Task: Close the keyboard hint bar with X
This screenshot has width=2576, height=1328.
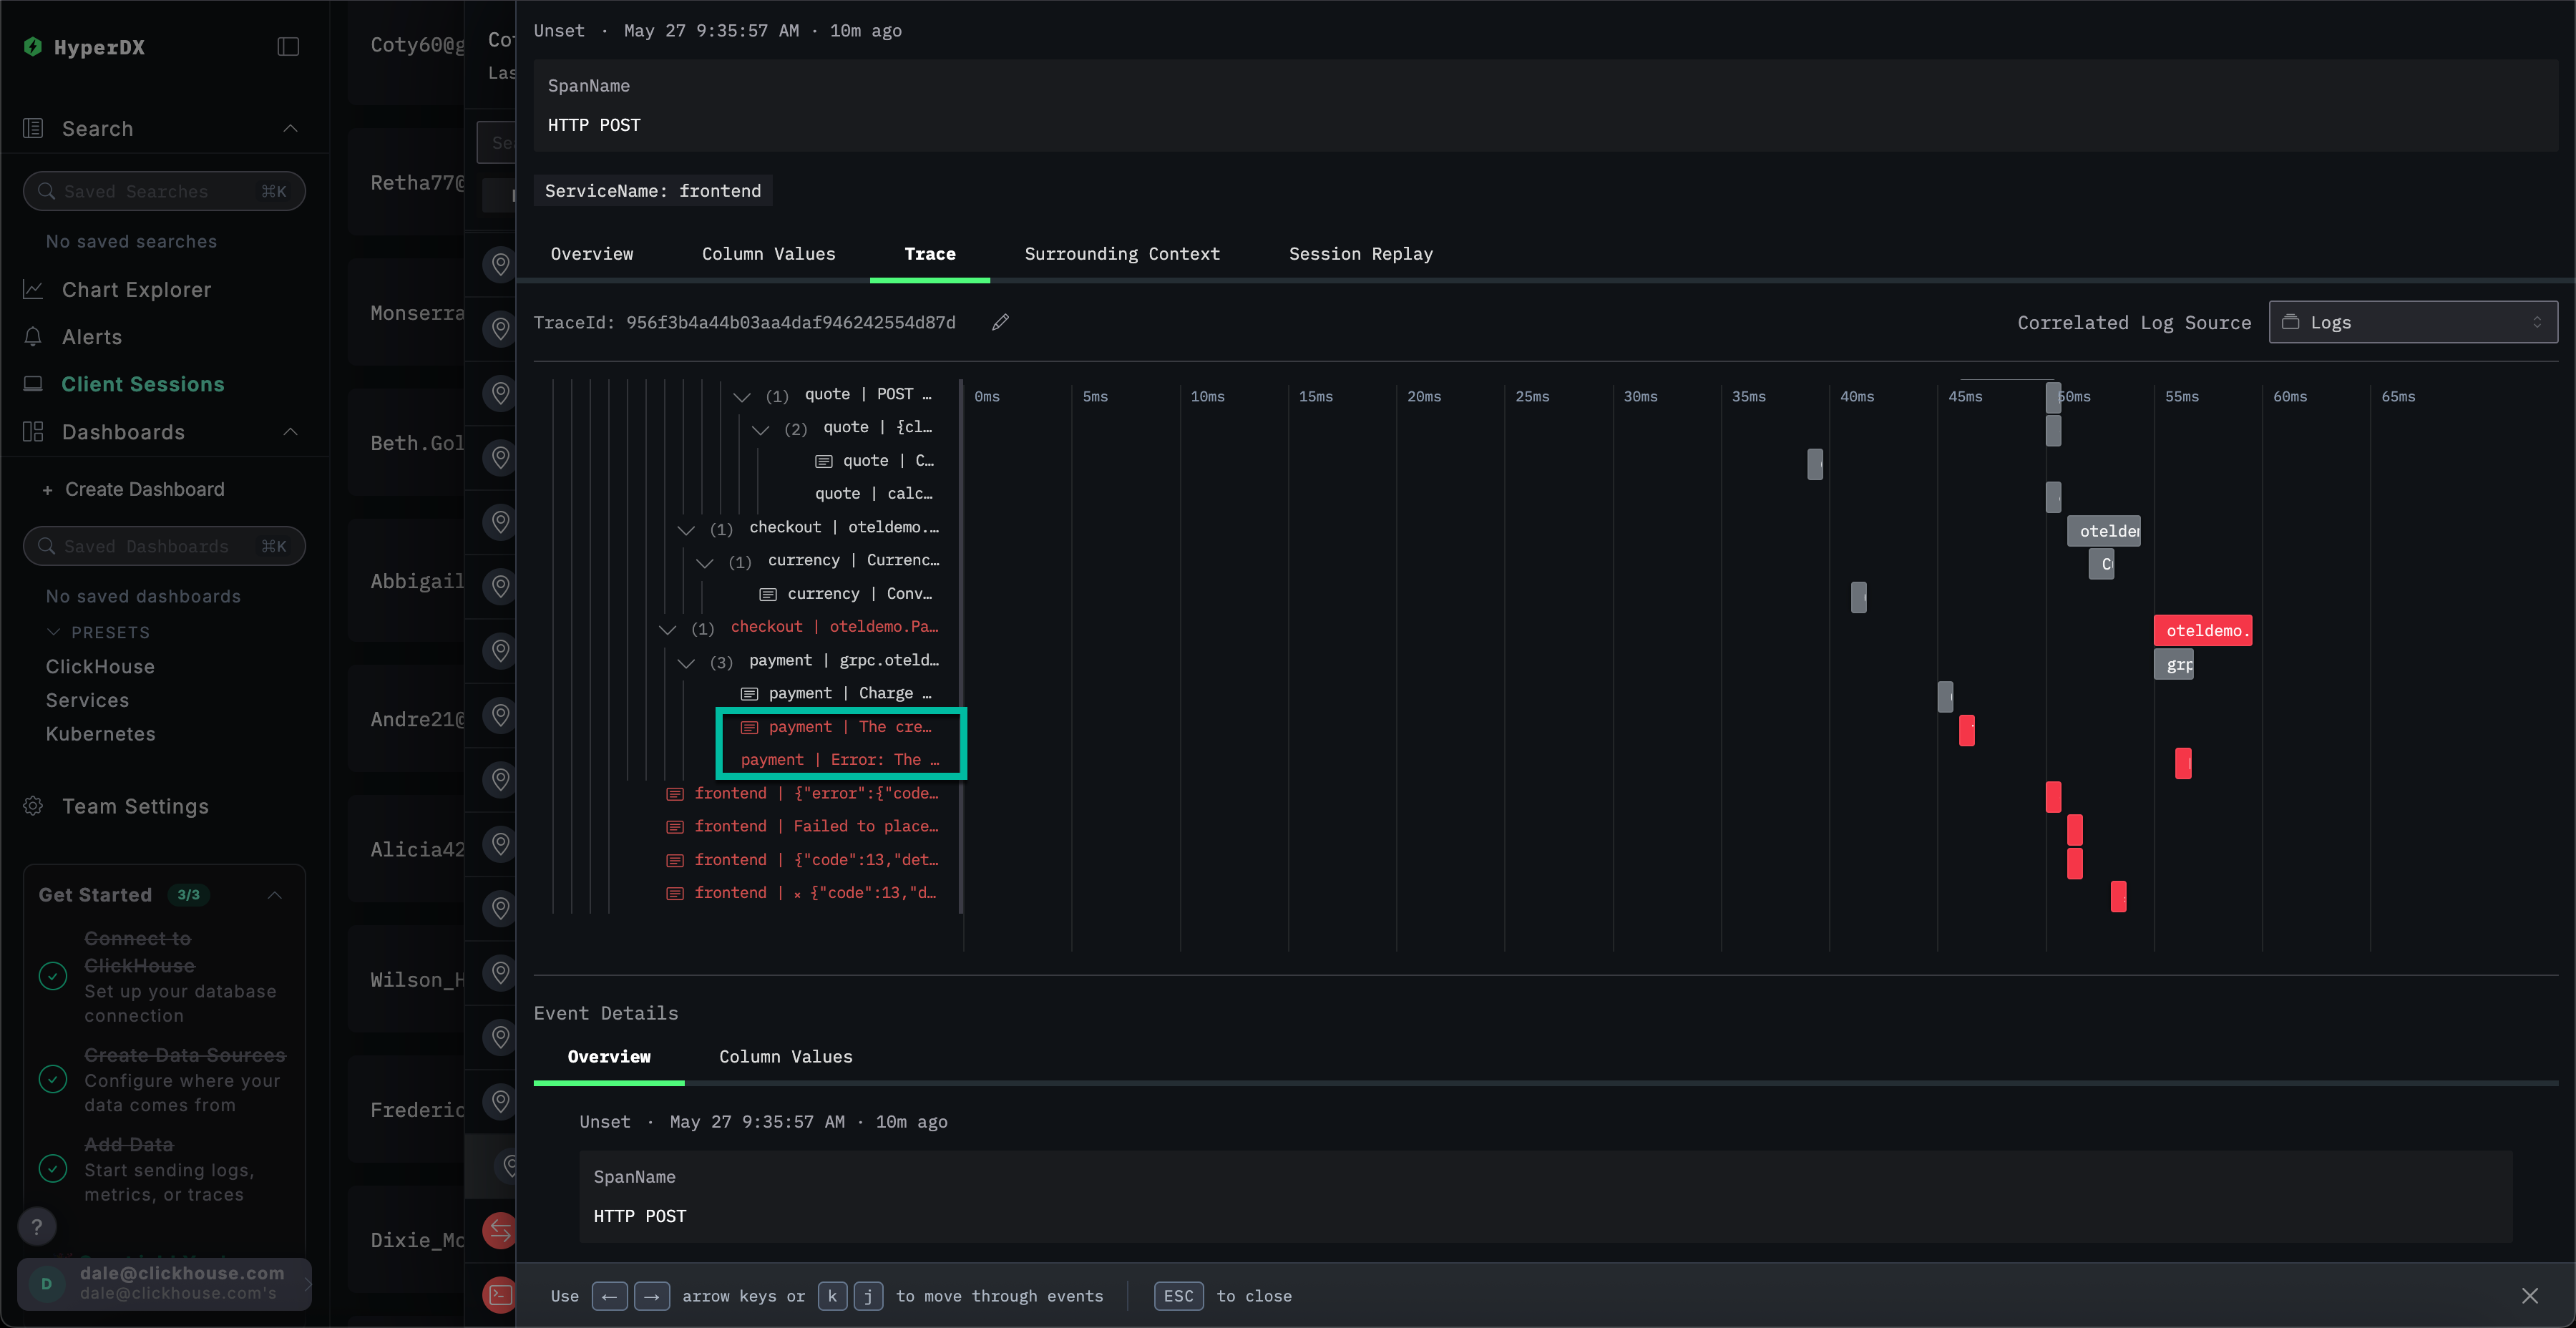Action: pos(2529,1296)
